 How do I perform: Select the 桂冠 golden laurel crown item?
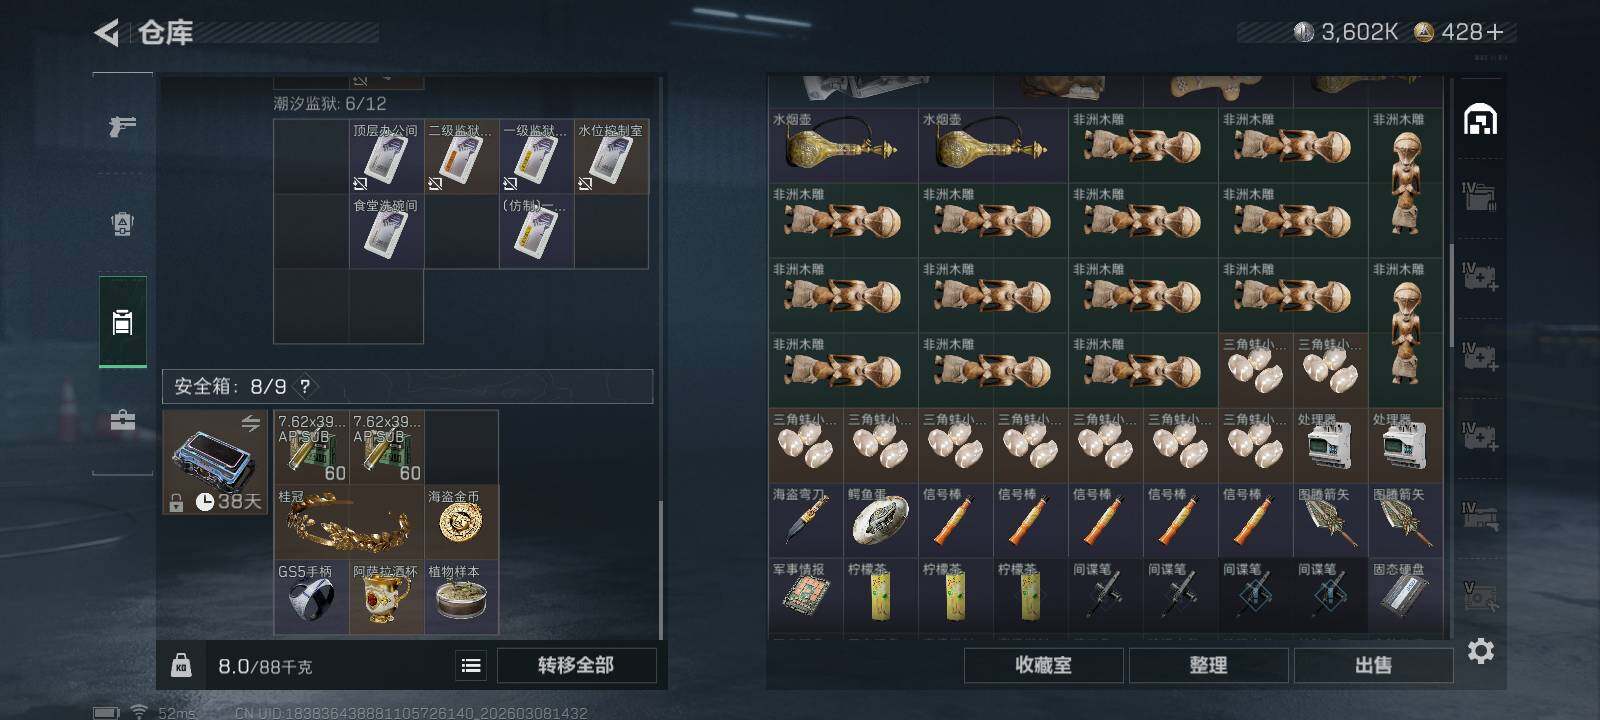pos(349,522)
